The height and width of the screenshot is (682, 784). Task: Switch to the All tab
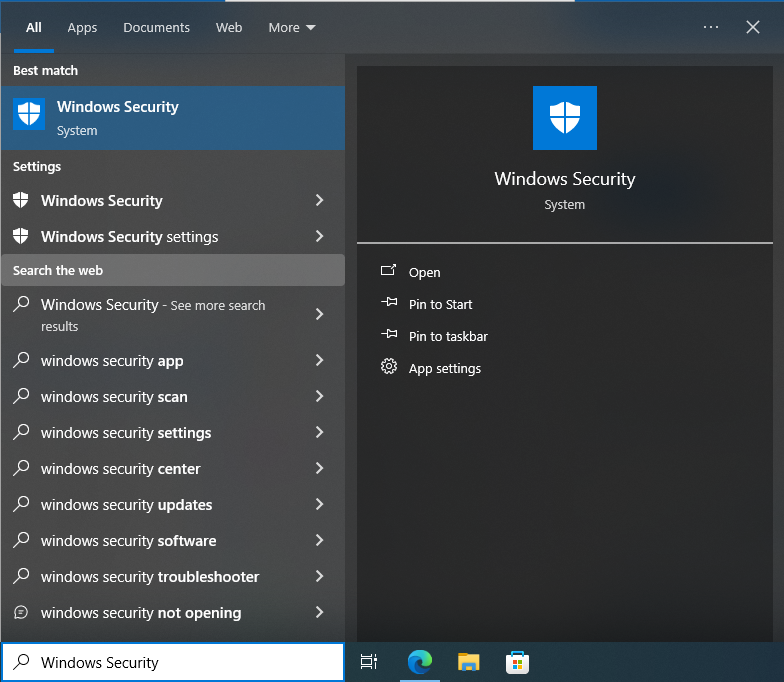[34, 28]
